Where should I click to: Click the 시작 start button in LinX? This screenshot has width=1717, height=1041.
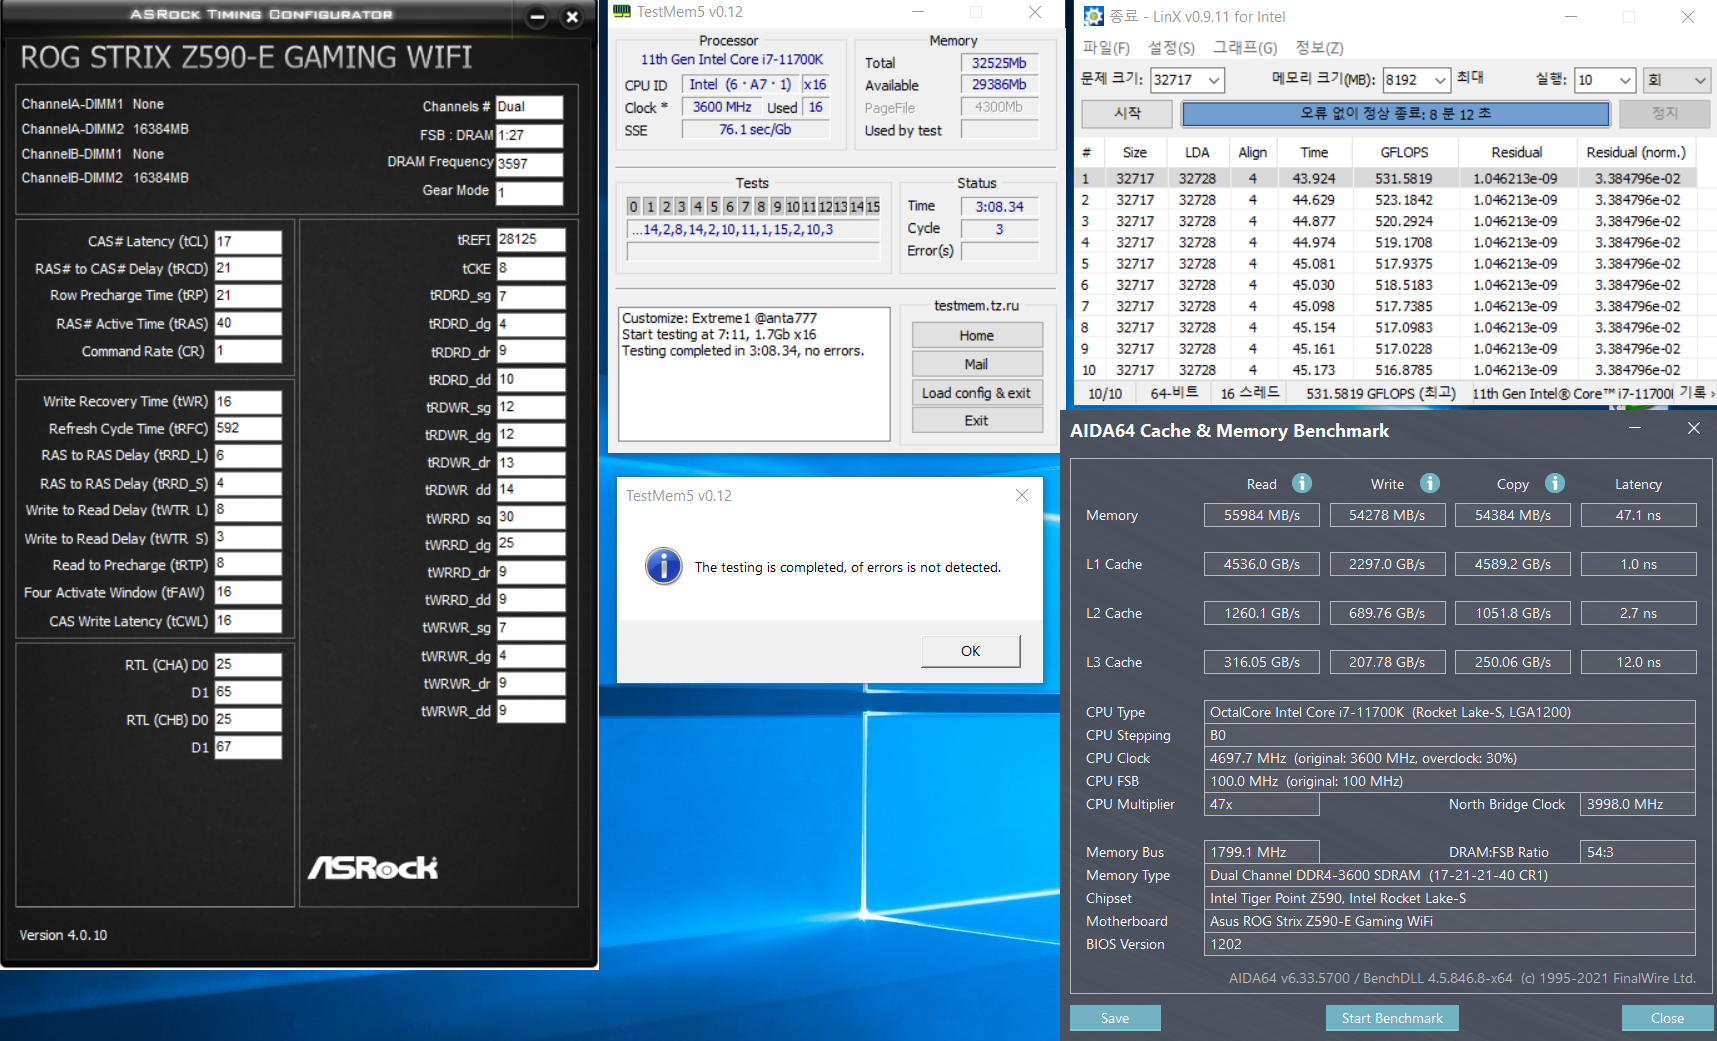(x=1127, y=114)
